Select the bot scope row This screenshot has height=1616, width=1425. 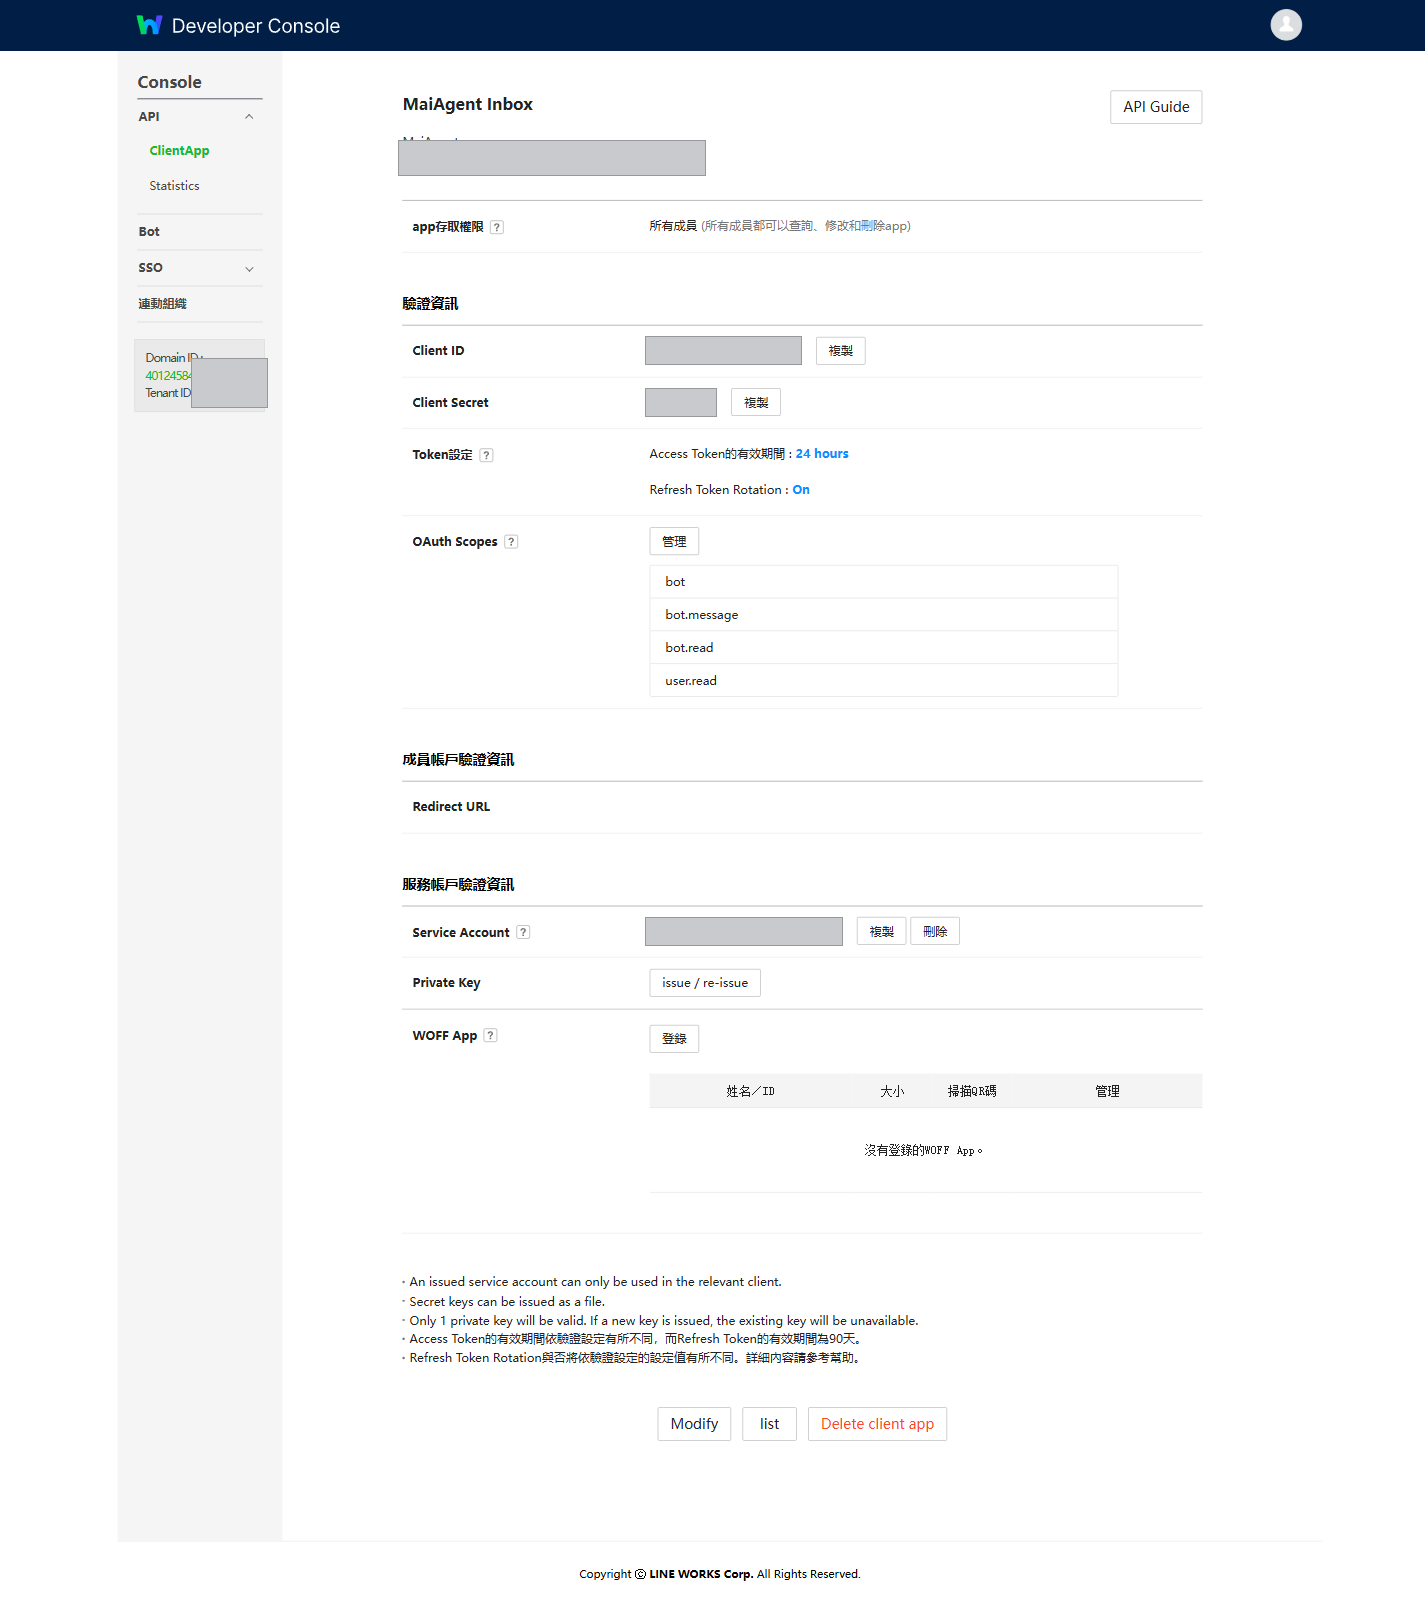click(x=884, y=582)
